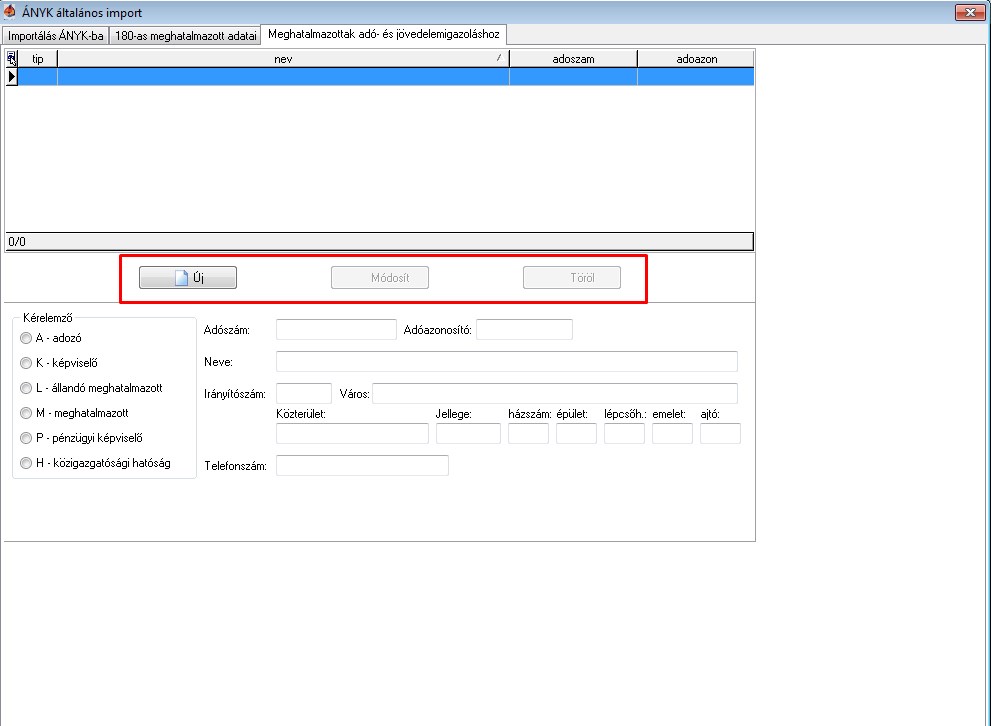Click the Módosít button
Viewport: 991px width, 726px height.
pos(380,277)
